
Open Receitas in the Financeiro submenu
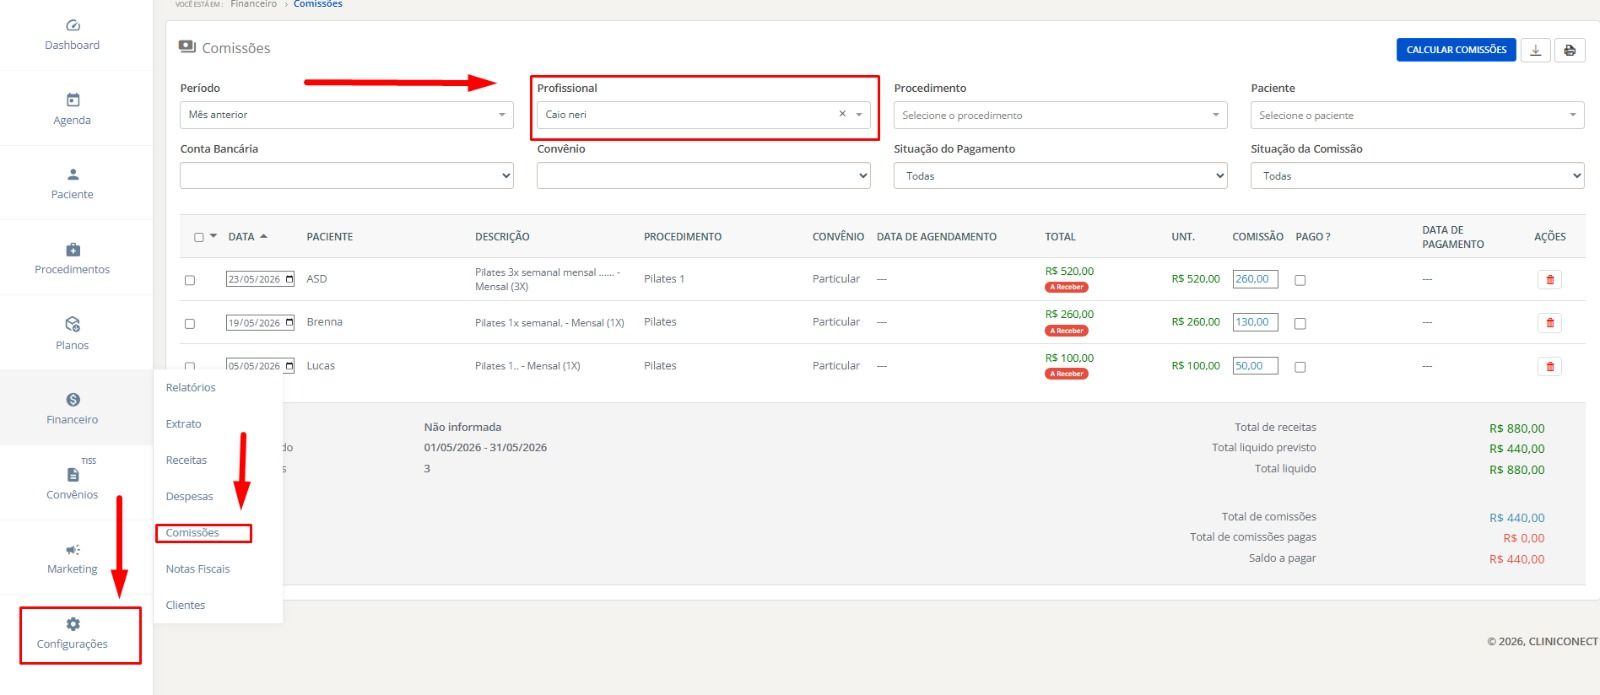click(x=187, y=460)
